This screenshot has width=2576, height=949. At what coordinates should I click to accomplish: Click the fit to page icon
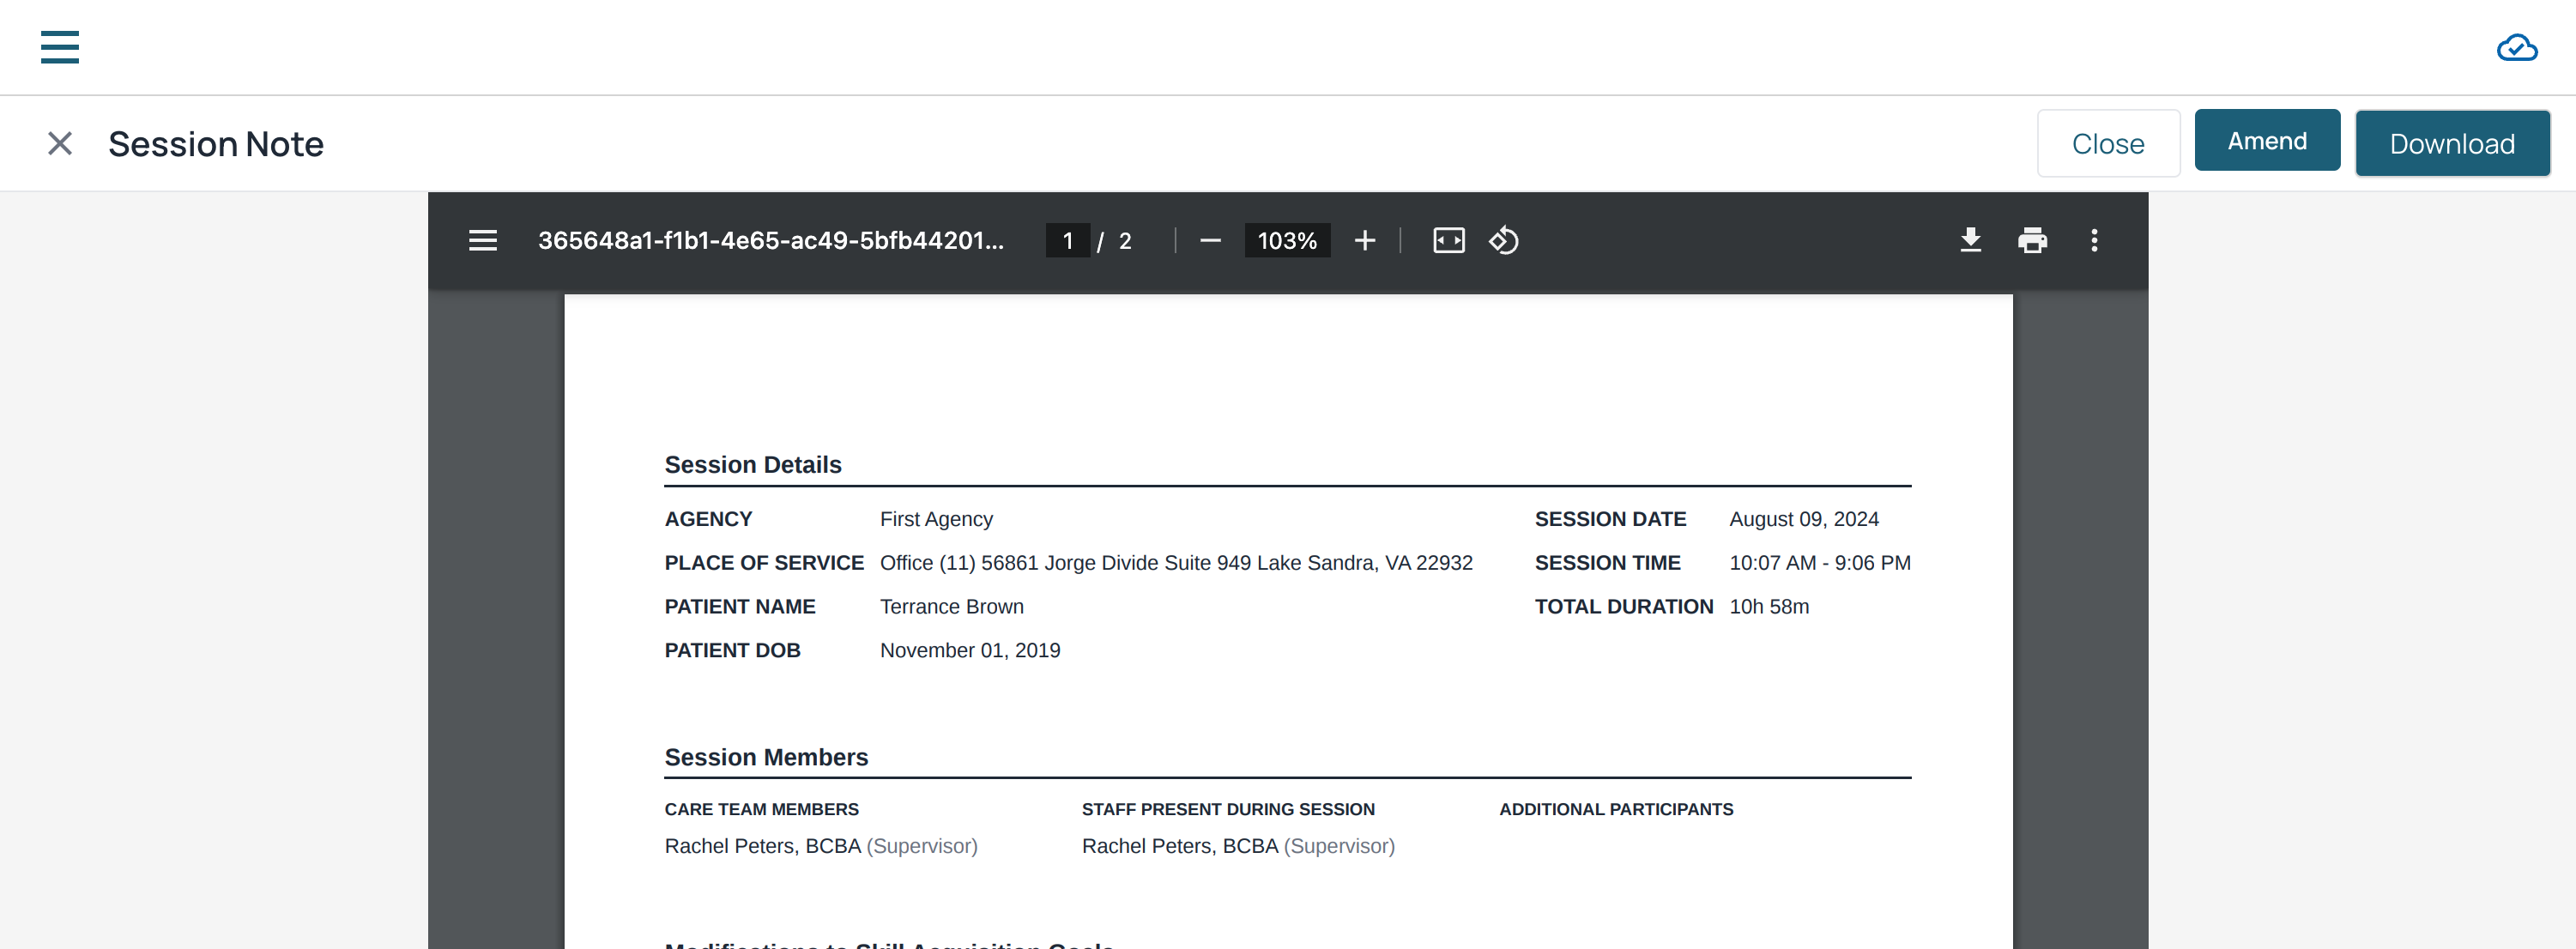[1449, 240]
